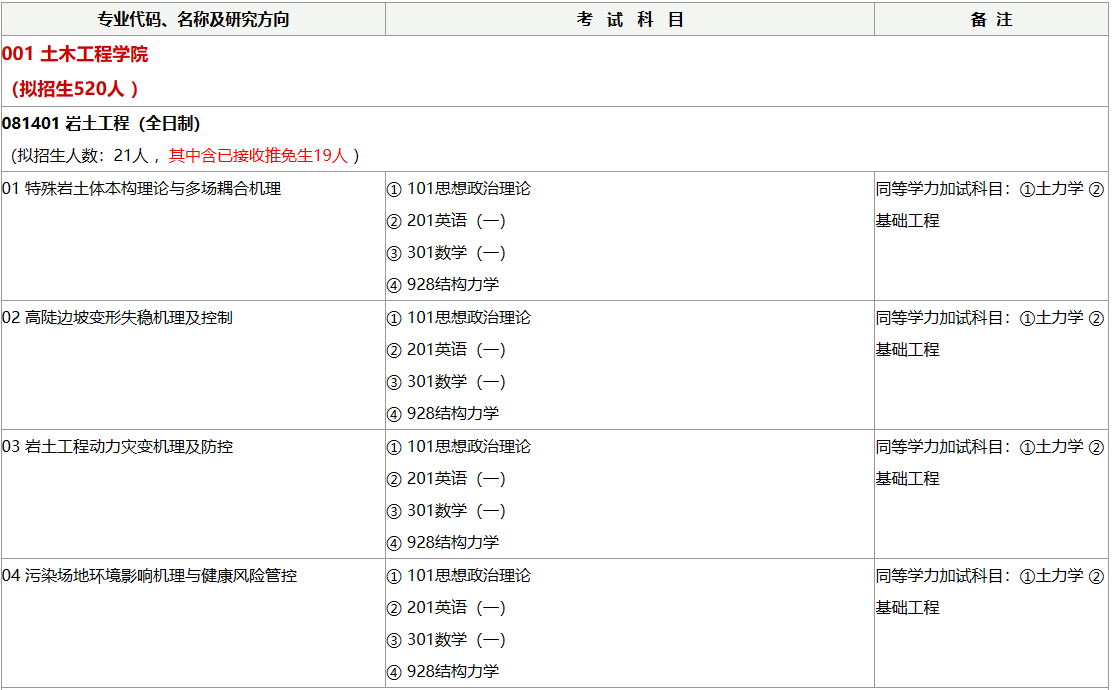Click 101思想政治理论 in direction 02 row

point(468,317)
